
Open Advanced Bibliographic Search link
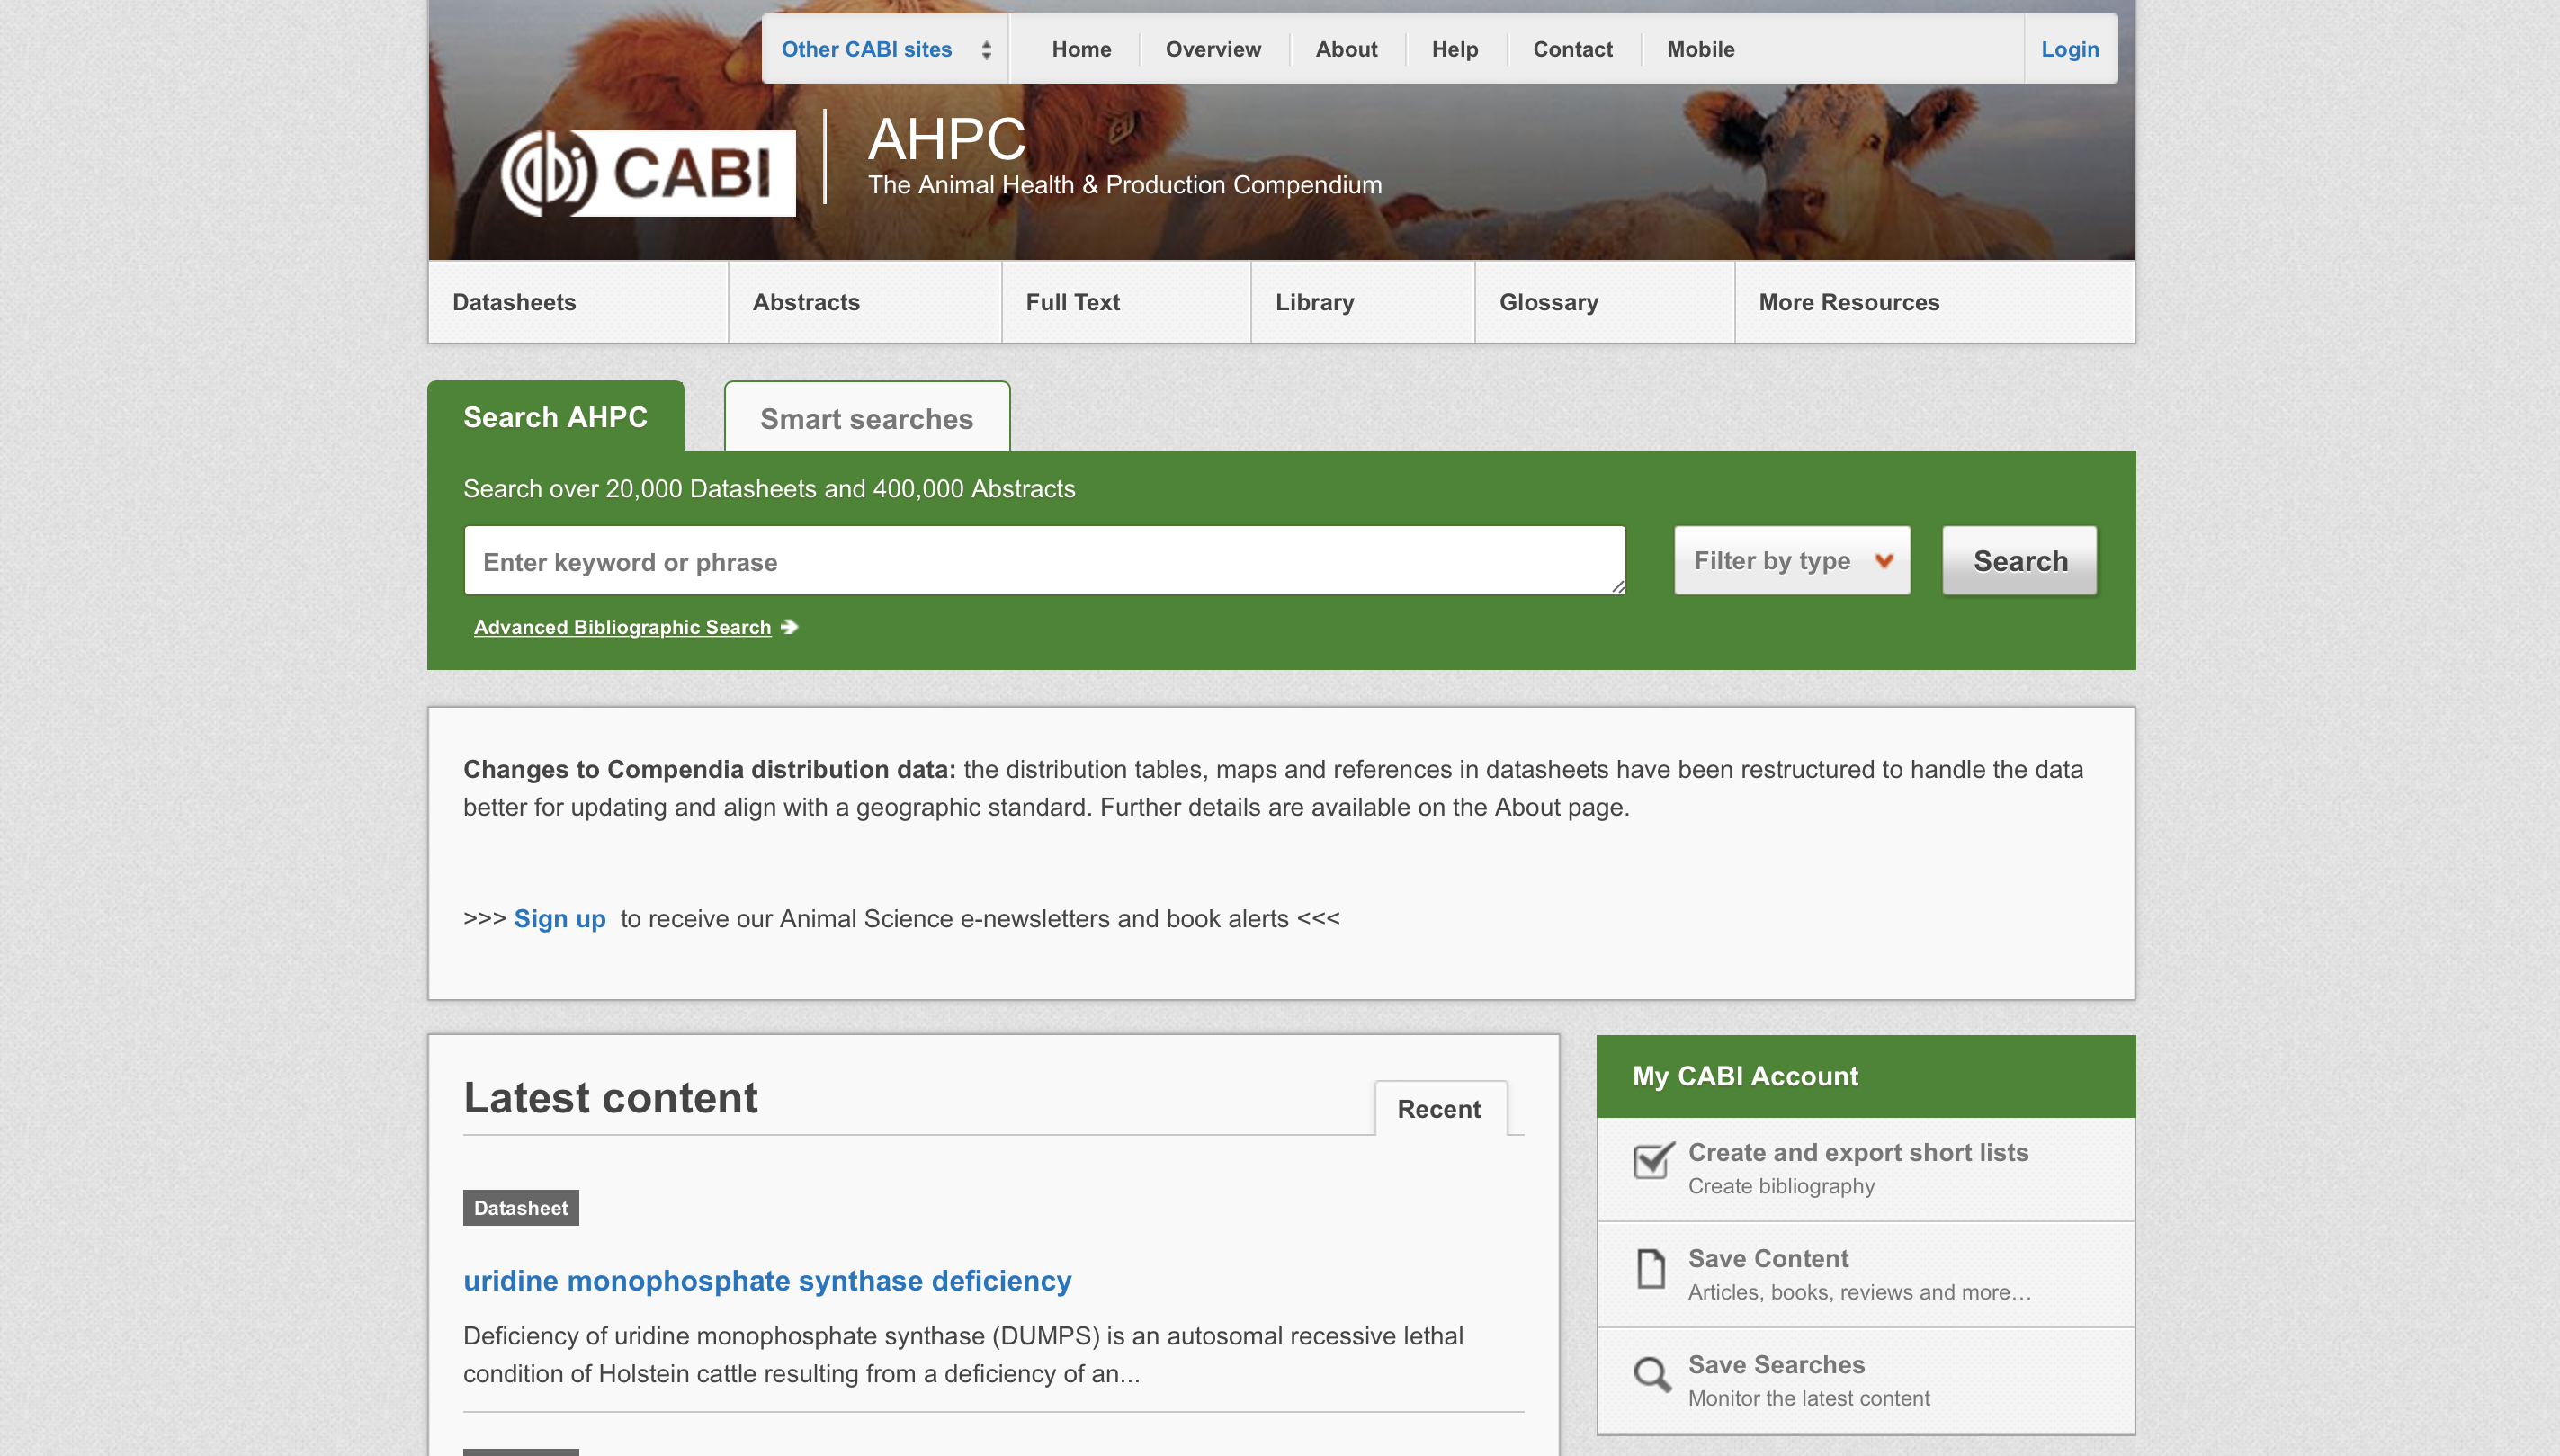coord(622,627)
